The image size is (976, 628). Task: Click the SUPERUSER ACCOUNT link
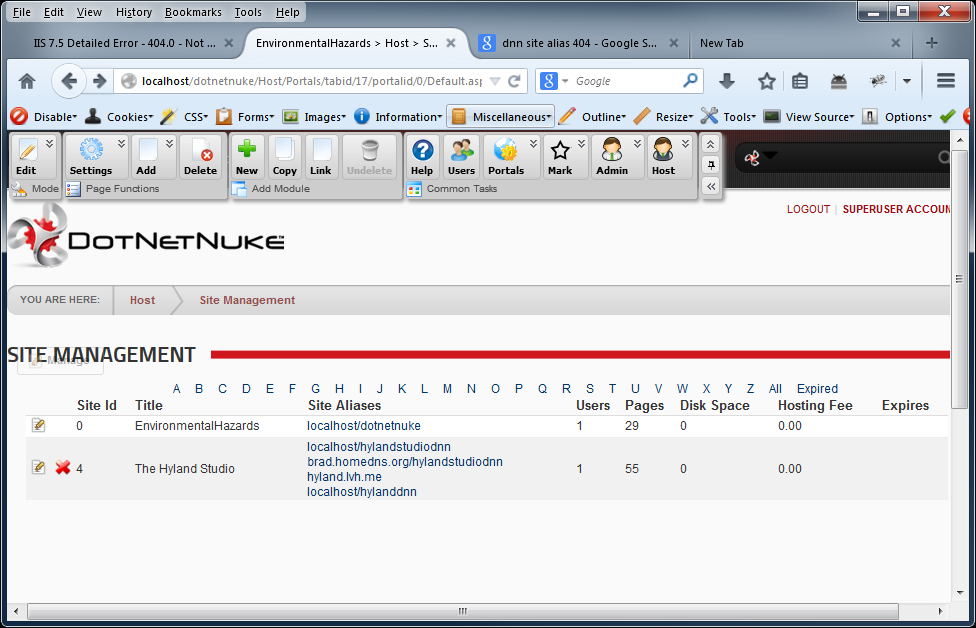[896, 209]
